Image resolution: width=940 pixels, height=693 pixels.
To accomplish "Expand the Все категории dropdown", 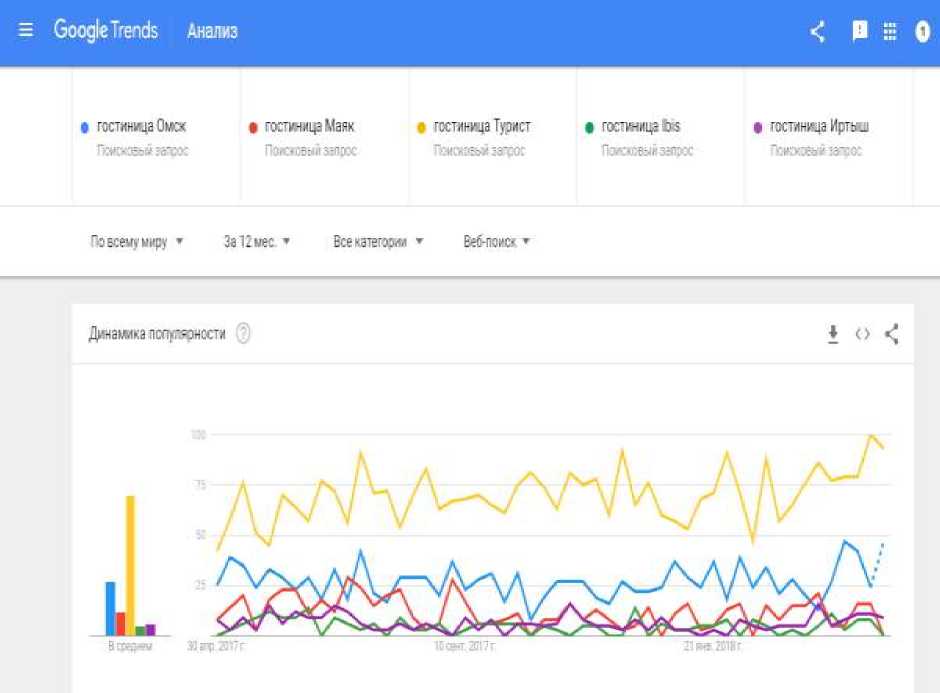I will coord(378,242).
